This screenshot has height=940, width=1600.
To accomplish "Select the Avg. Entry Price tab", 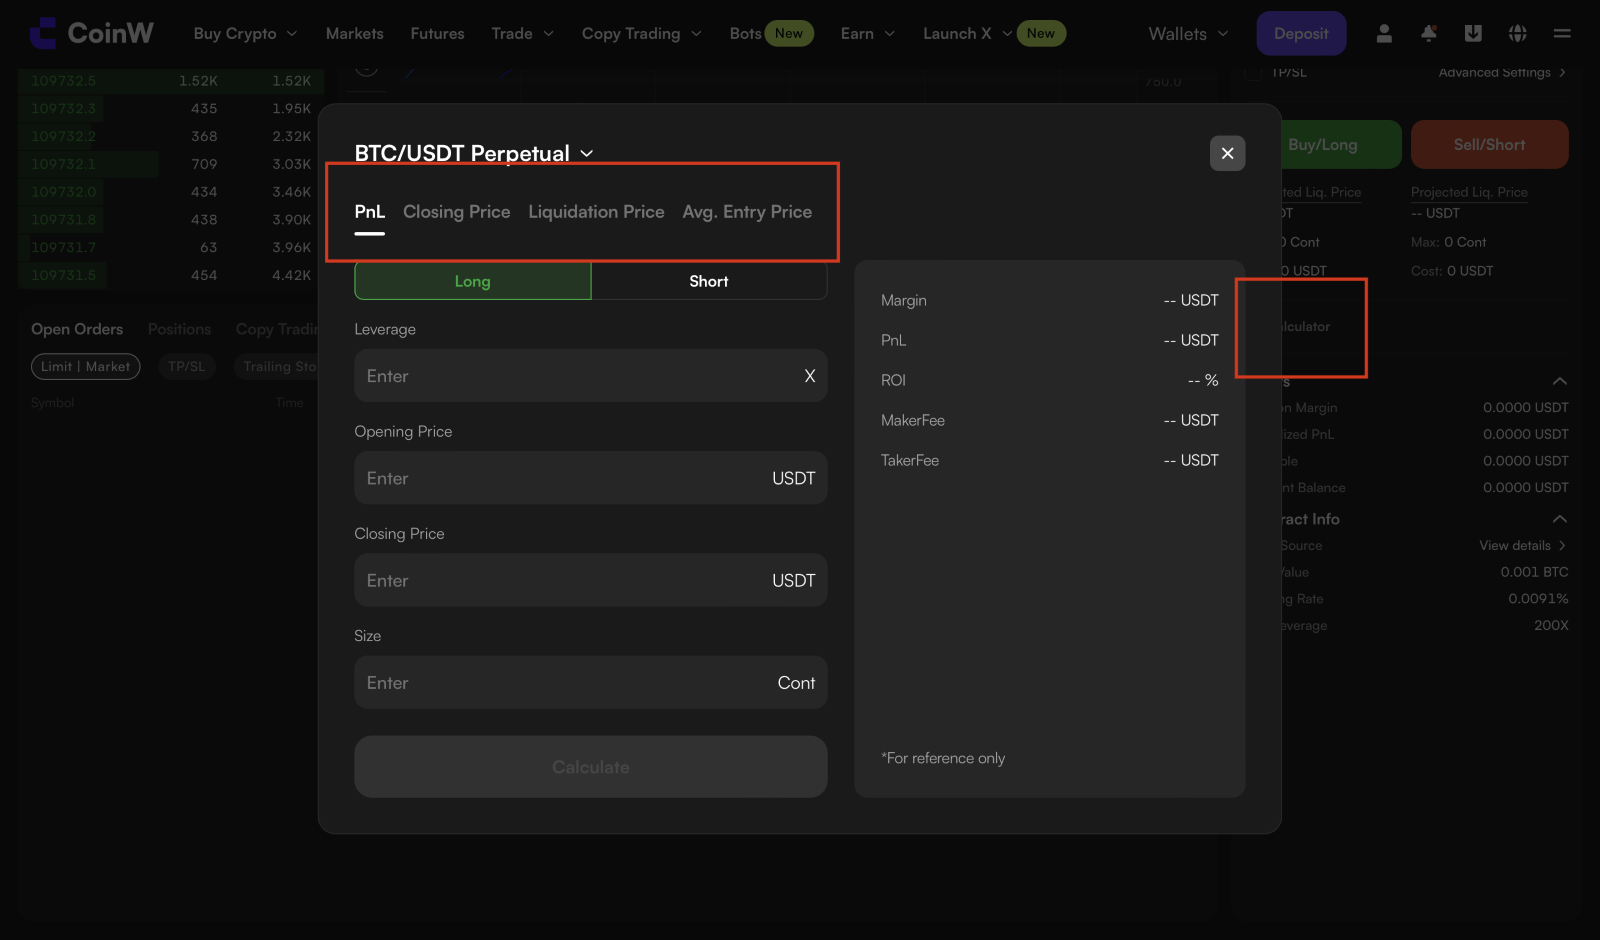I will [747, 212].
